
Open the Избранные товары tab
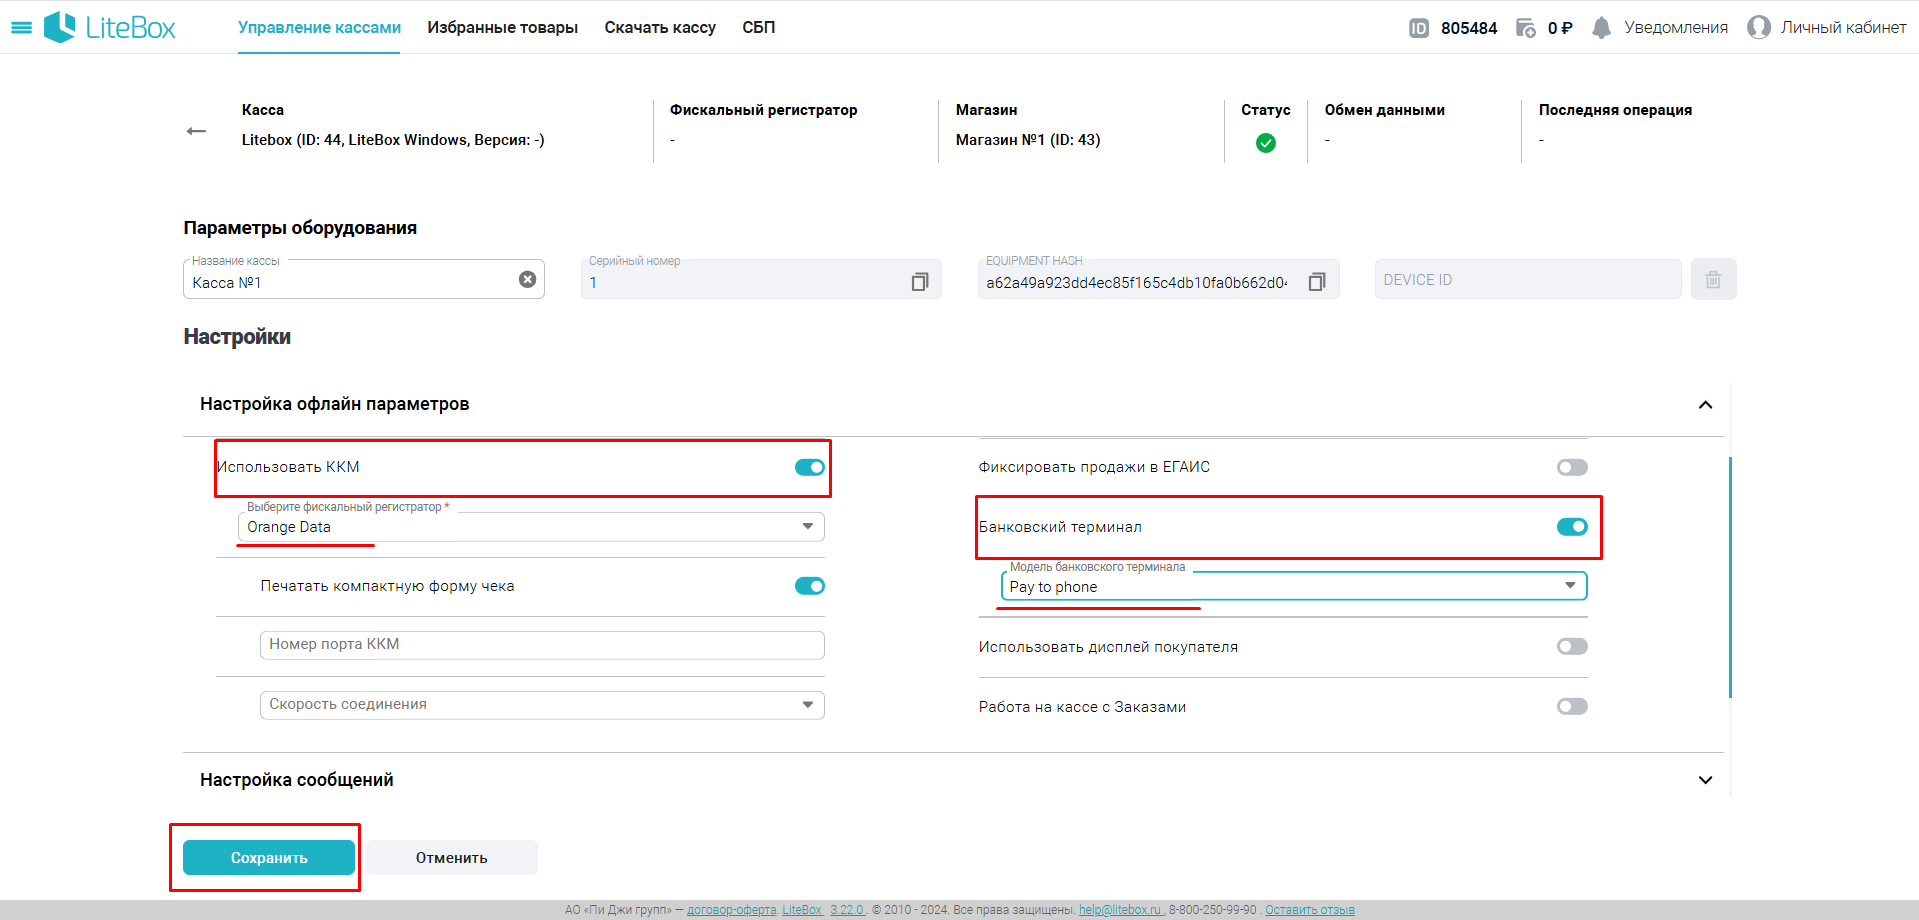(x=502, y=28)
